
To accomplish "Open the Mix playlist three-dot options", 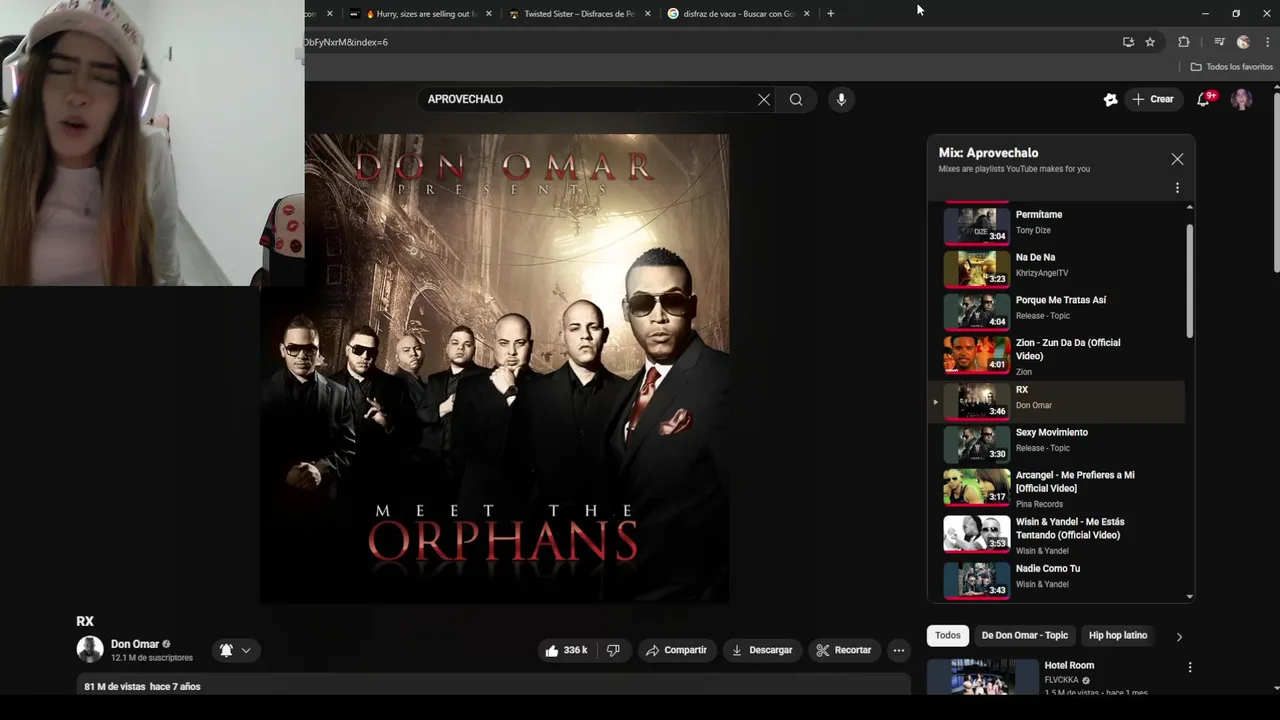I will (x=1177, y=188).
